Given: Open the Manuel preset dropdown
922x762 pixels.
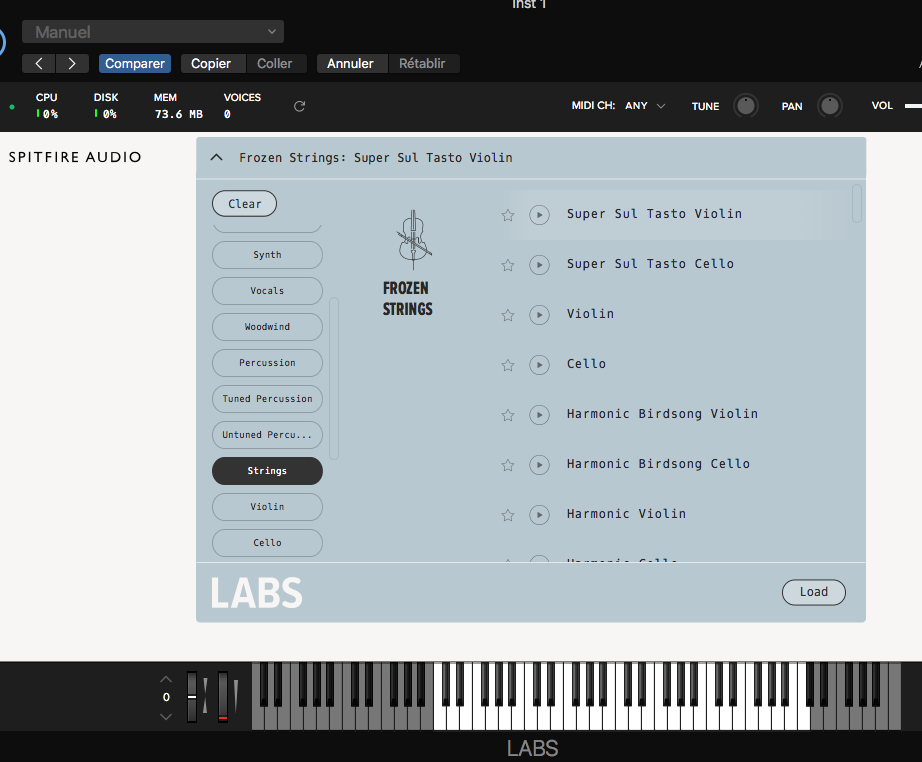Looking at the screenshot, I should 152,31.
